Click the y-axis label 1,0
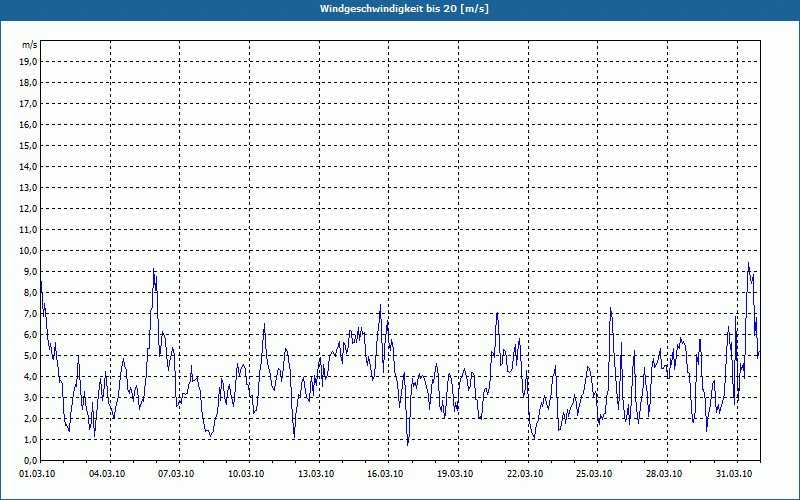 pyautogui.click(x=30, y=439)
